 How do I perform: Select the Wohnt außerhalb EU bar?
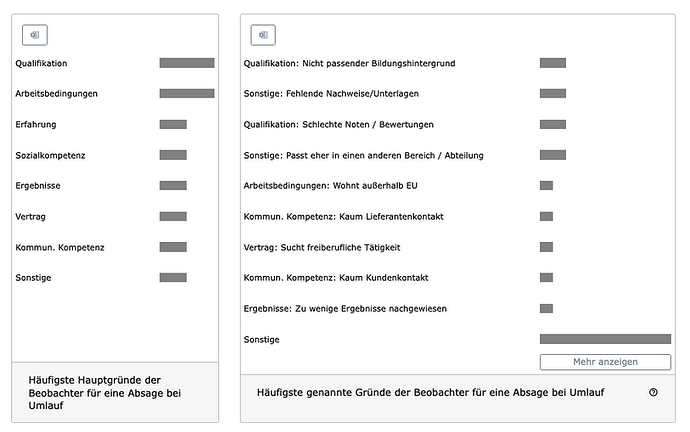pyautogui.click(x=546, y=186)
